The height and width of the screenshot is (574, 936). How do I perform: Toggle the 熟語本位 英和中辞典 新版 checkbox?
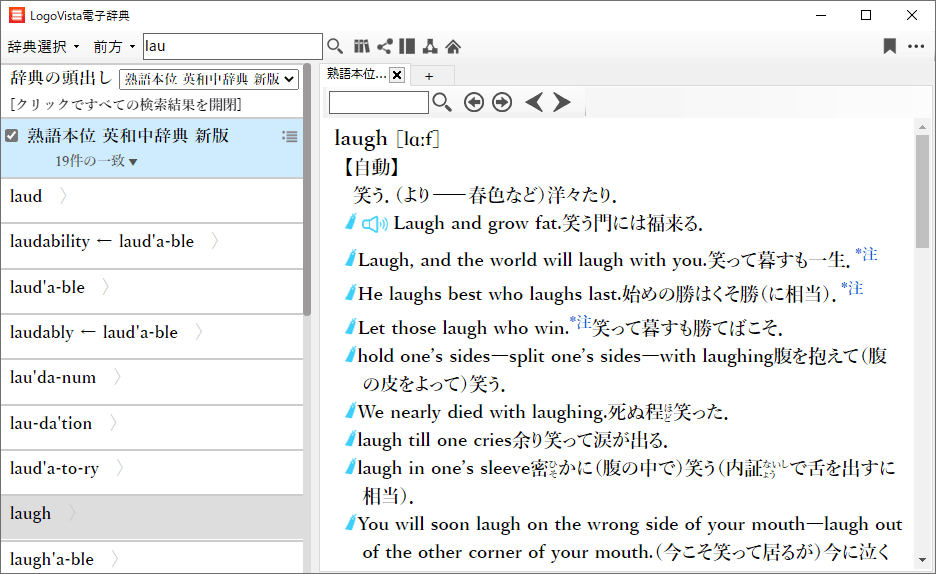(x=12, y=136)
